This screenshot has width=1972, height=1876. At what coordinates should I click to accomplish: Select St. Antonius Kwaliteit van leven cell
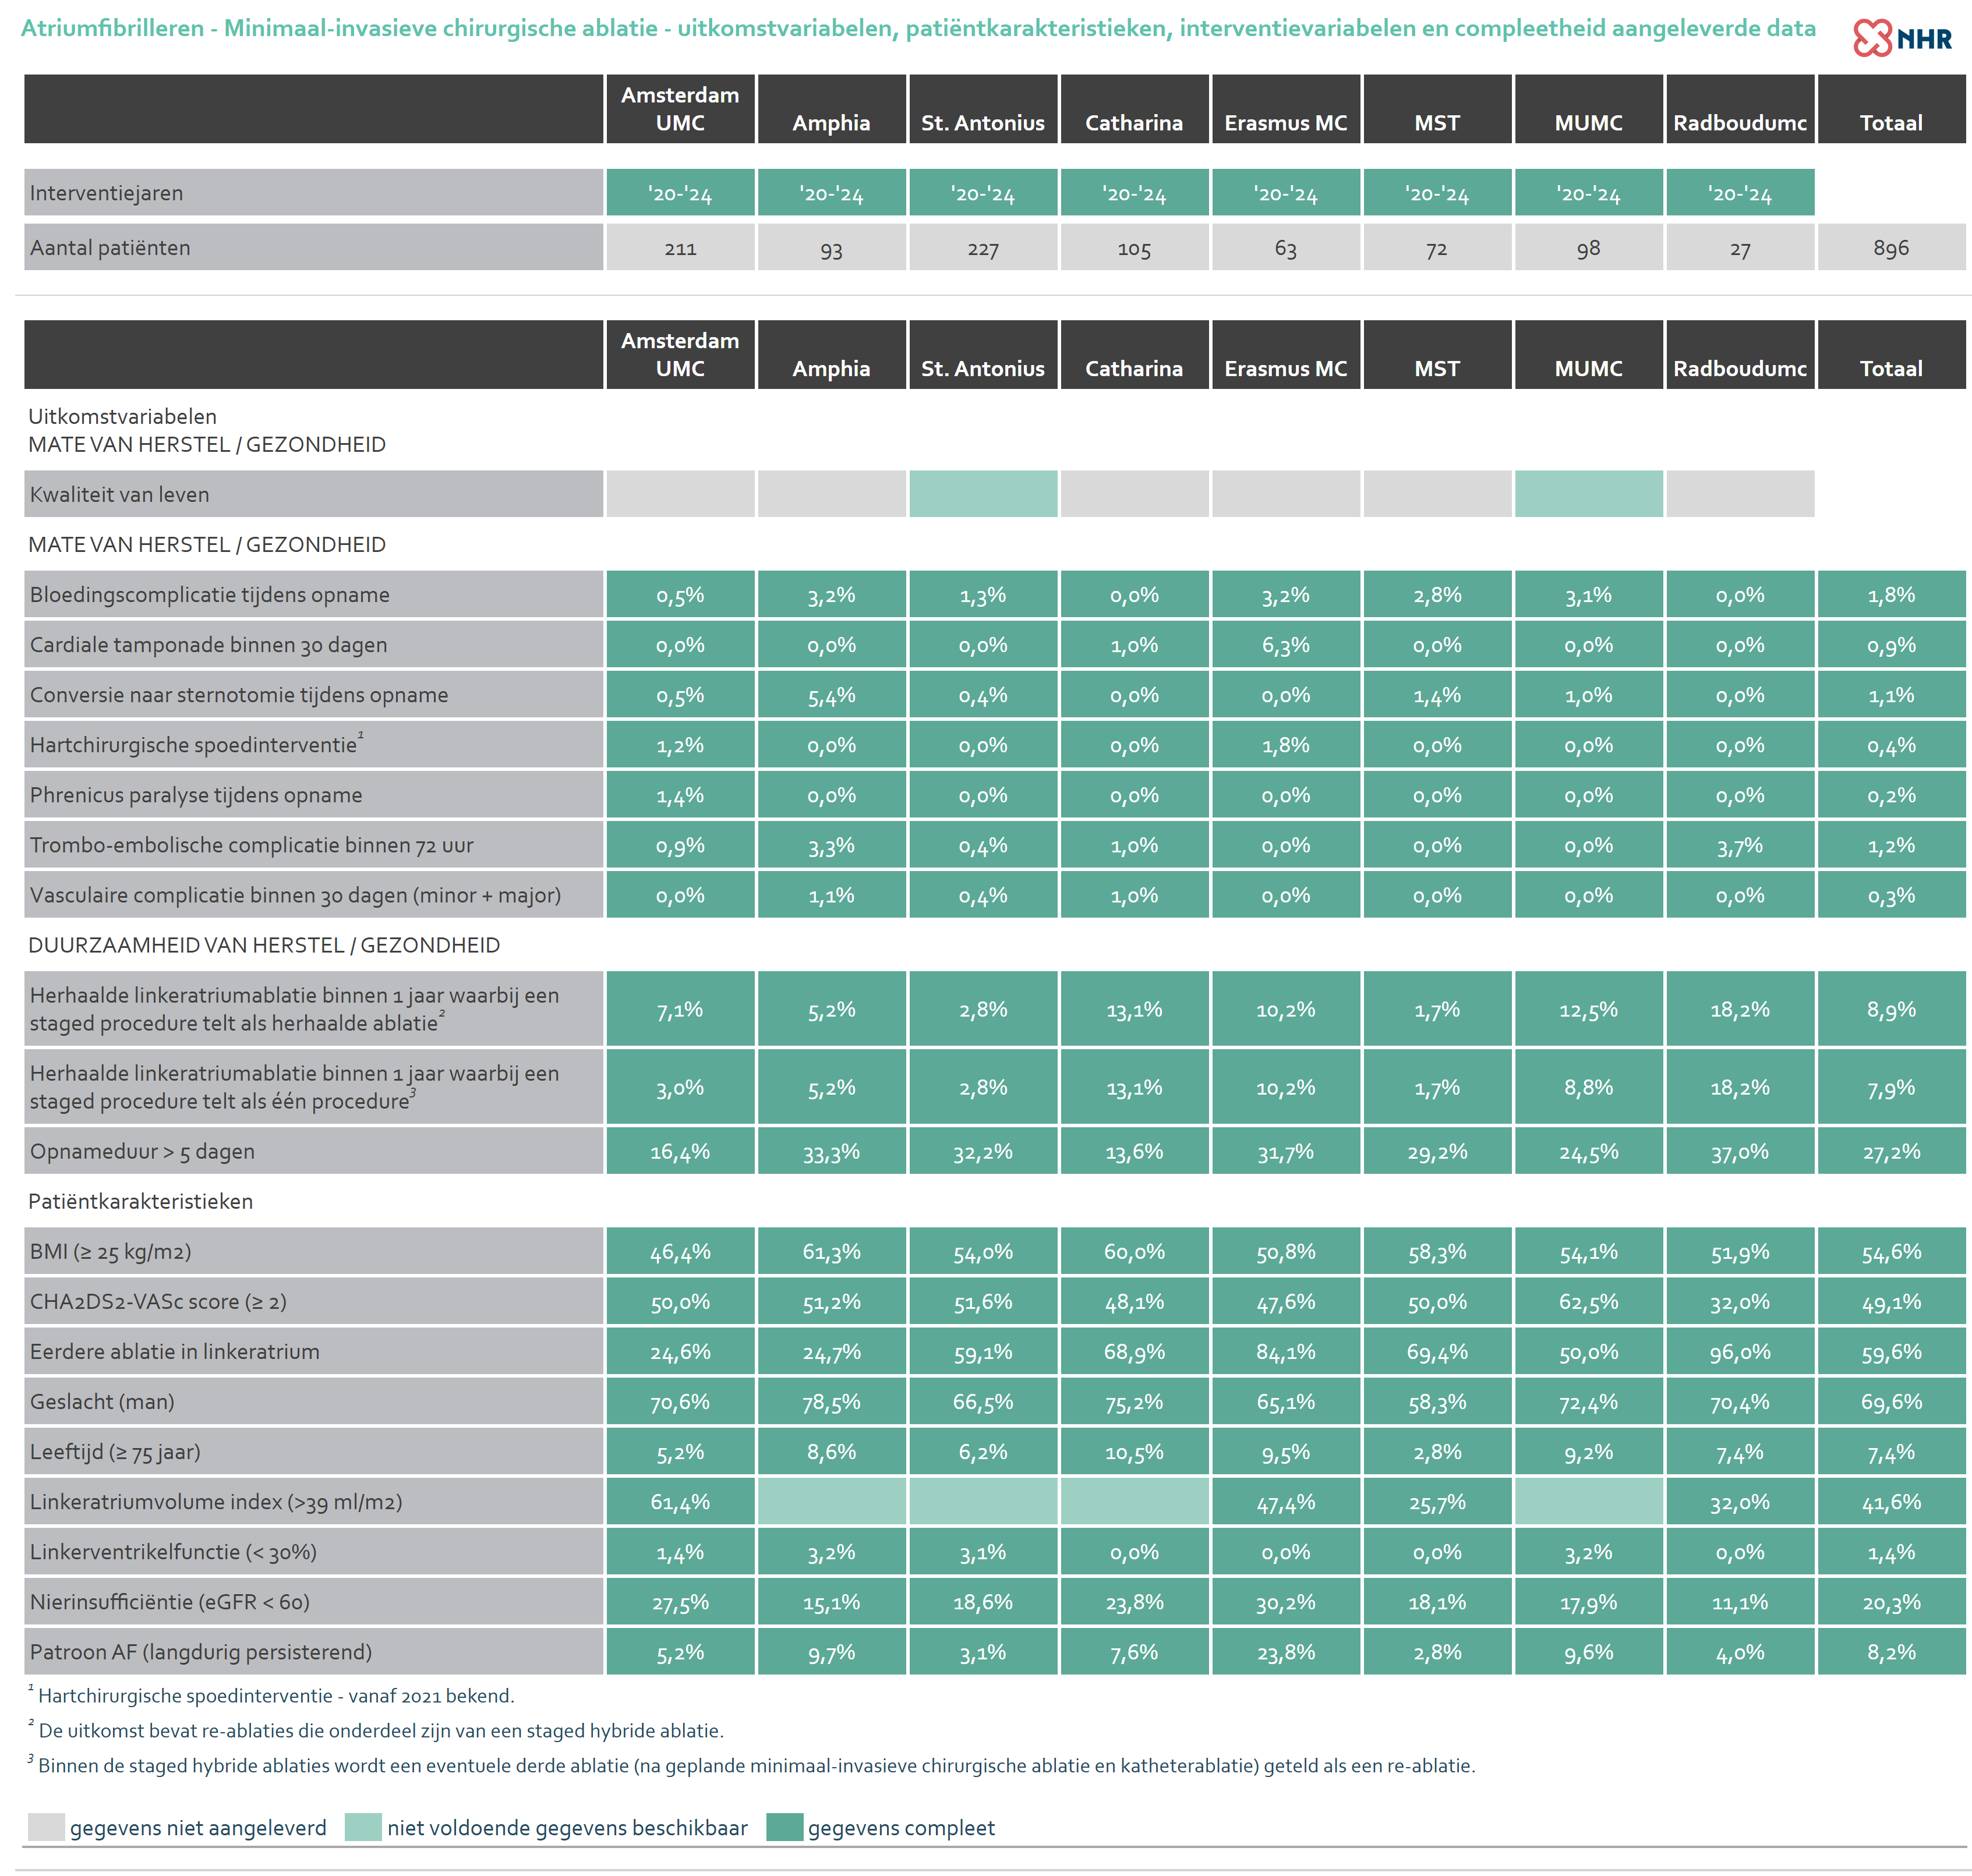point(982,494)
